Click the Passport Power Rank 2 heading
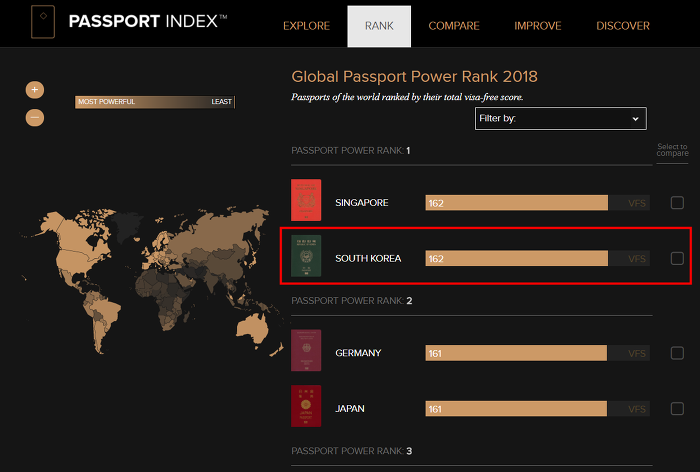The width and height of the screenshot is (700, 472). coord(352,301)
